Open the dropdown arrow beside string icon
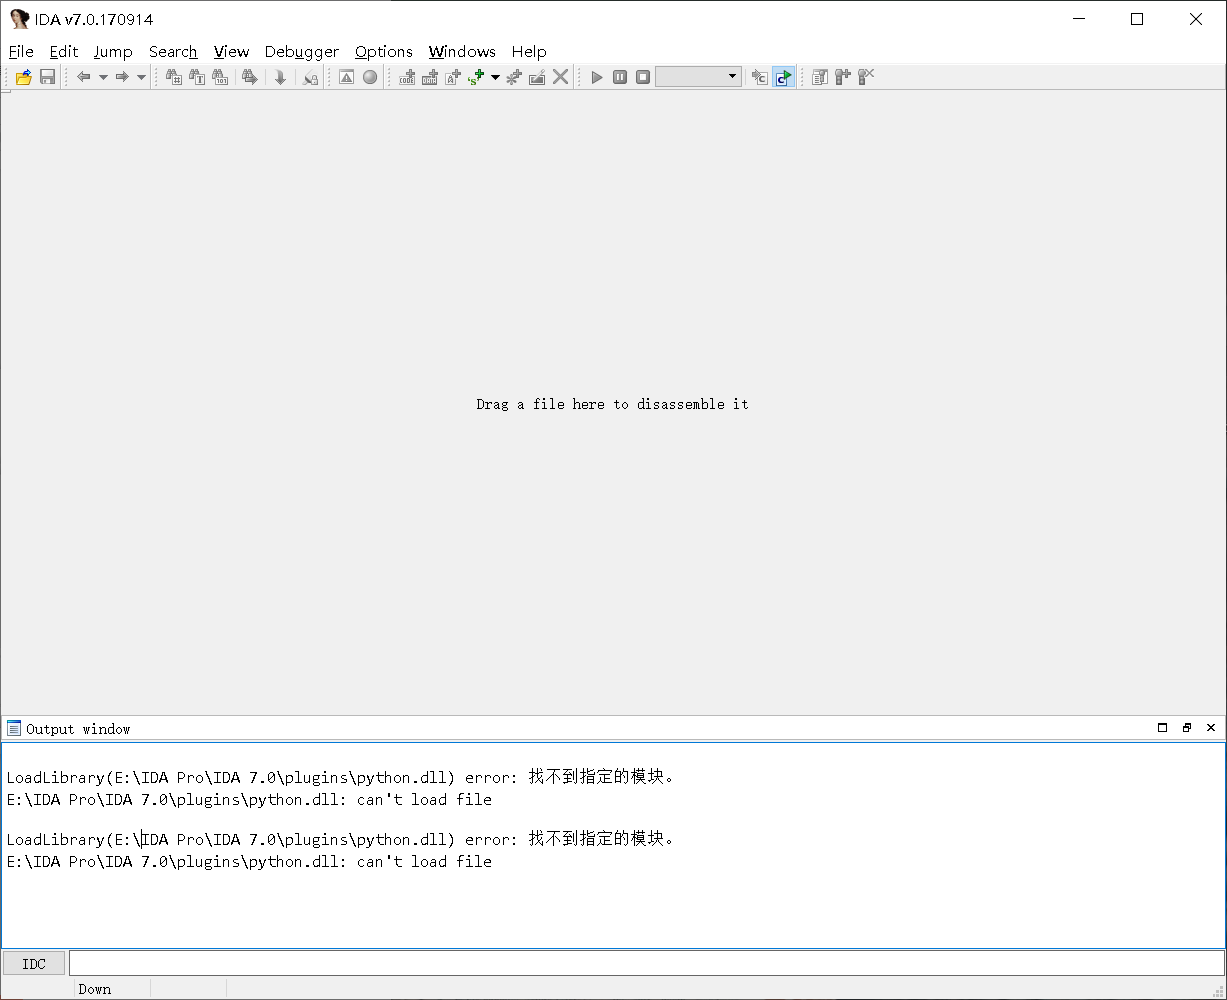The image size is (1227, 1000). (x=495, y=77)
